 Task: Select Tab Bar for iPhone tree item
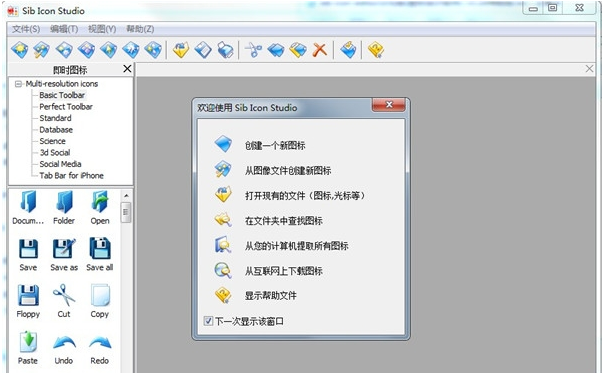click(x=72, y=176)
